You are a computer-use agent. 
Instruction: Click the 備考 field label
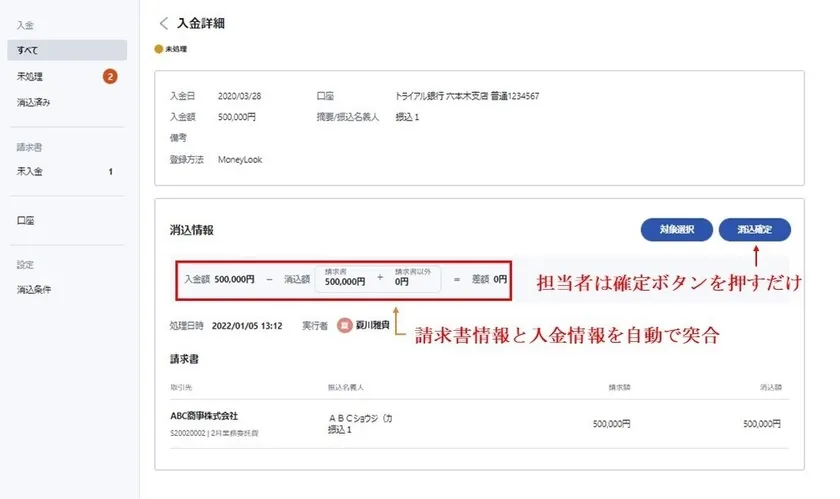tap(178, 138)
